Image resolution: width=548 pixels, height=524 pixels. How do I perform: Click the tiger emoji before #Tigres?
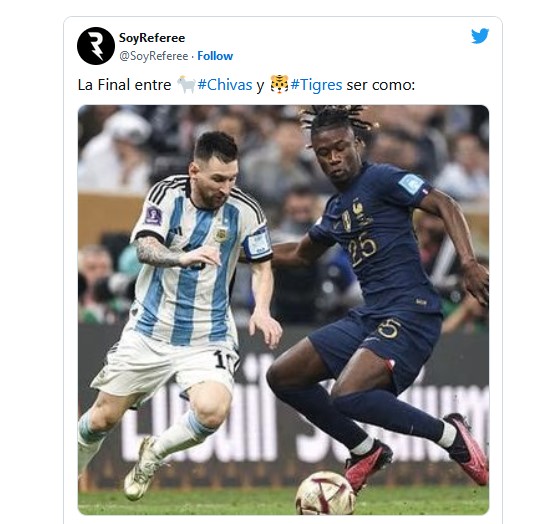point(279,85)
